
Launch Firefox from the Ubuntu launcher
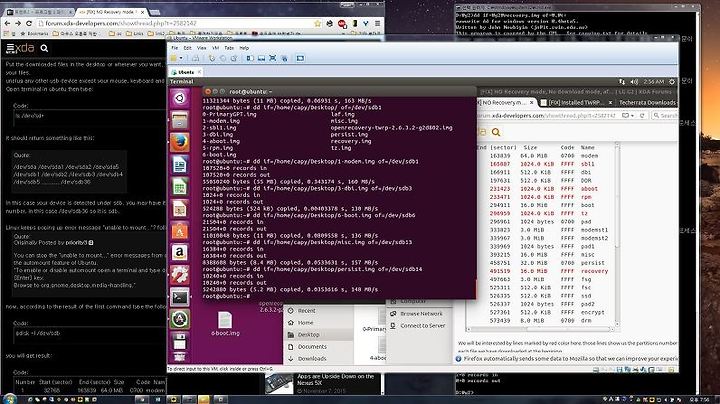pos(180,143)
